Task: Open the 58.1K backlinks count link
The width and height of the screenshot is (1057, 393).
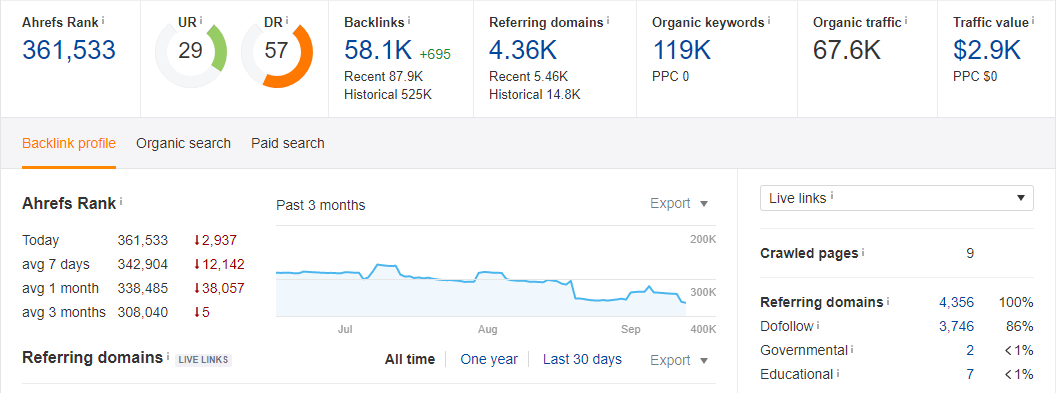Action: coord(378,51)
